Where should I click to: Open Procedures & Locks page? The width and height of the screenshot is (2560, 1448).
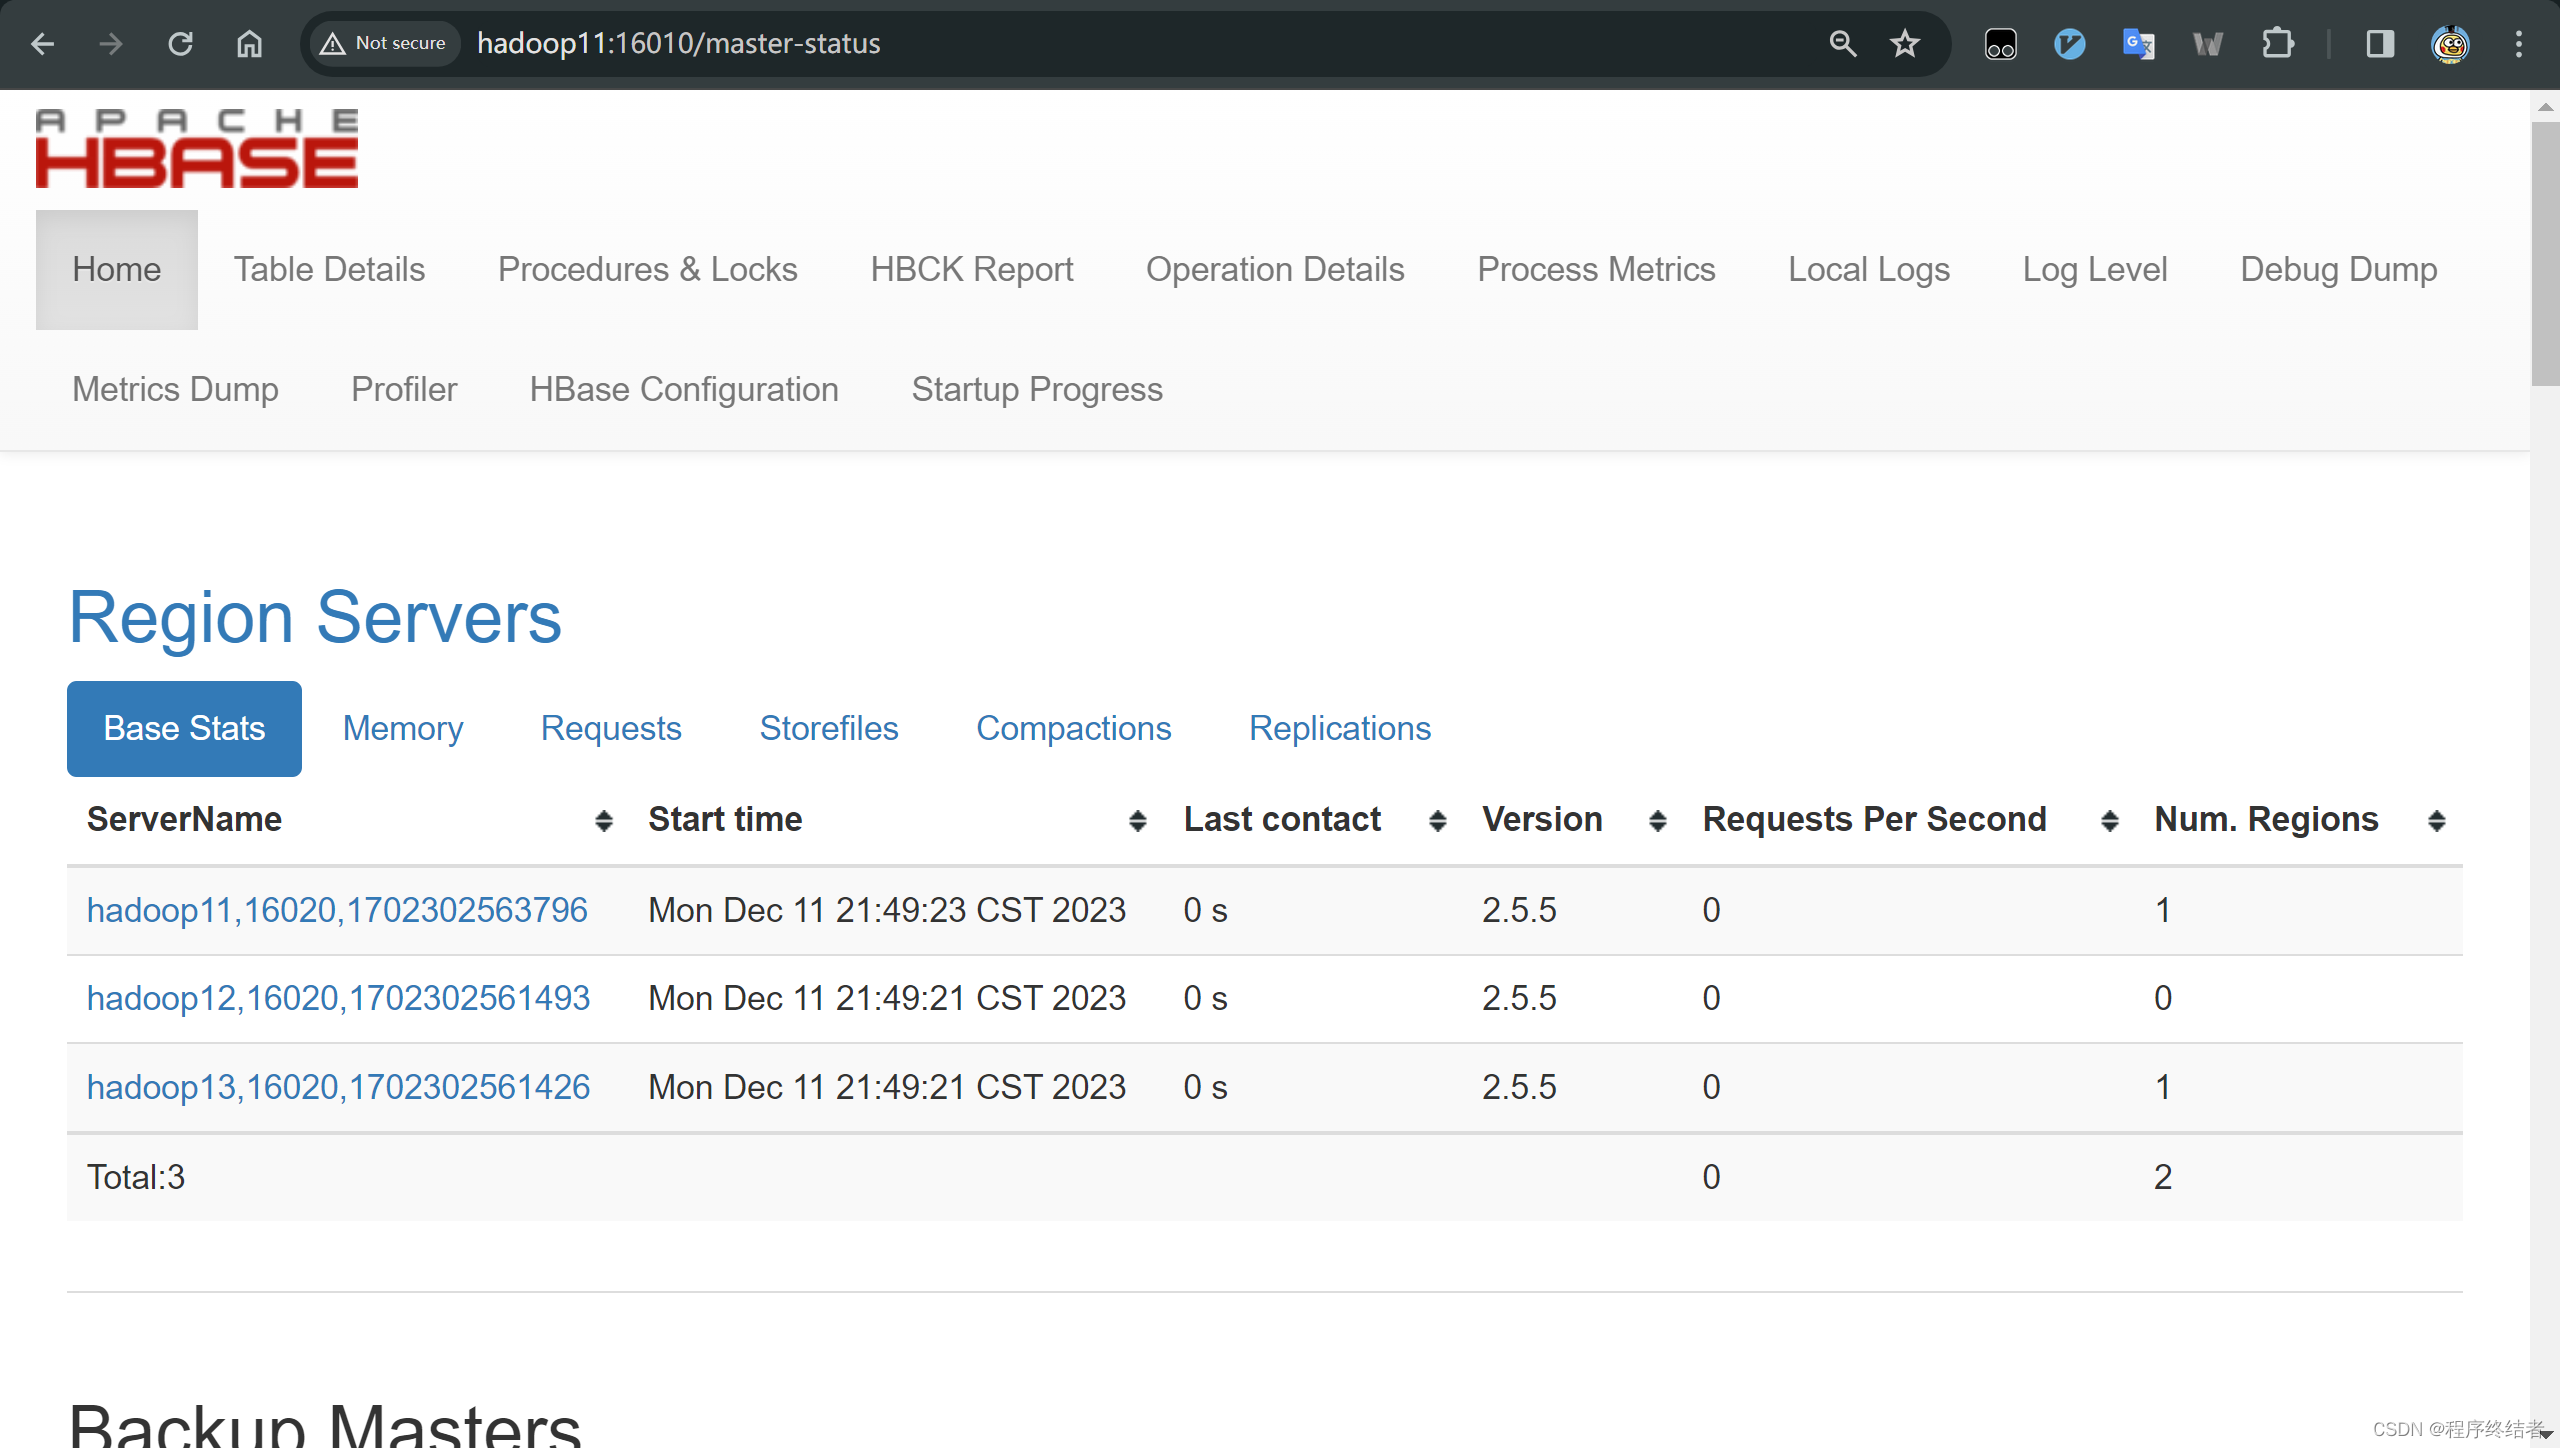647,269
